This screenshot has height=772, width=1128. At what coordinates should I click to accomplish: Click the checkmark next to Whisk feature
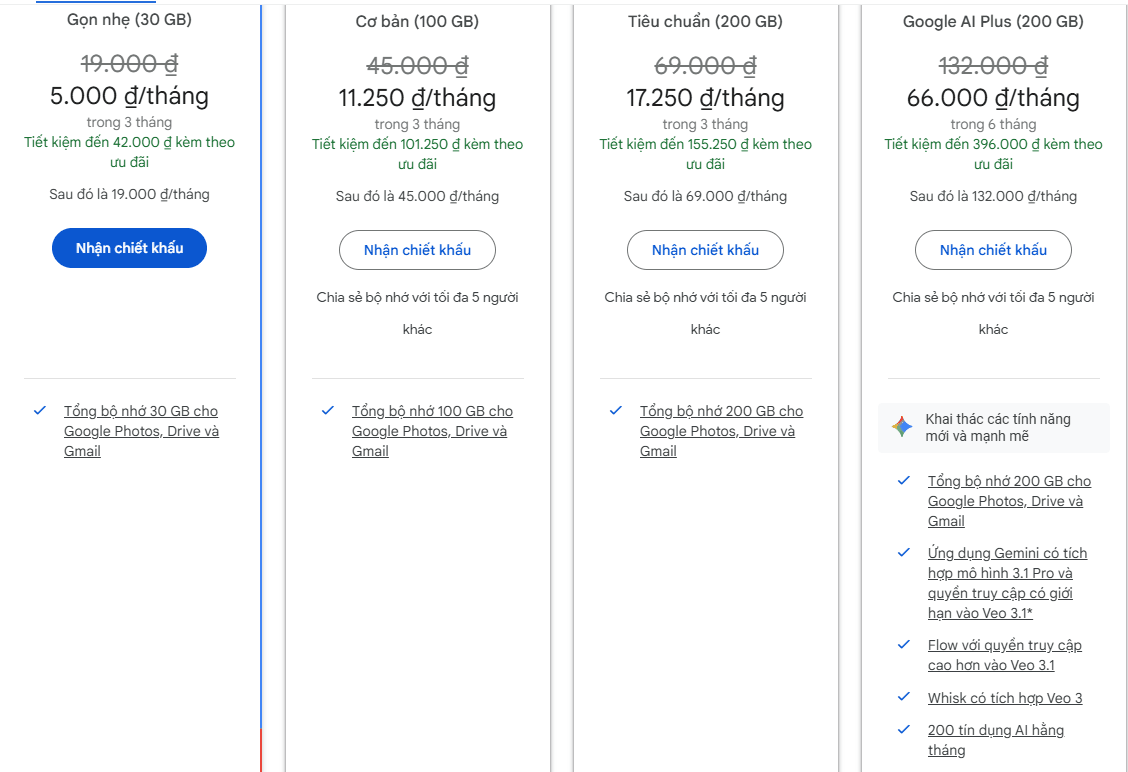[904, 697]
